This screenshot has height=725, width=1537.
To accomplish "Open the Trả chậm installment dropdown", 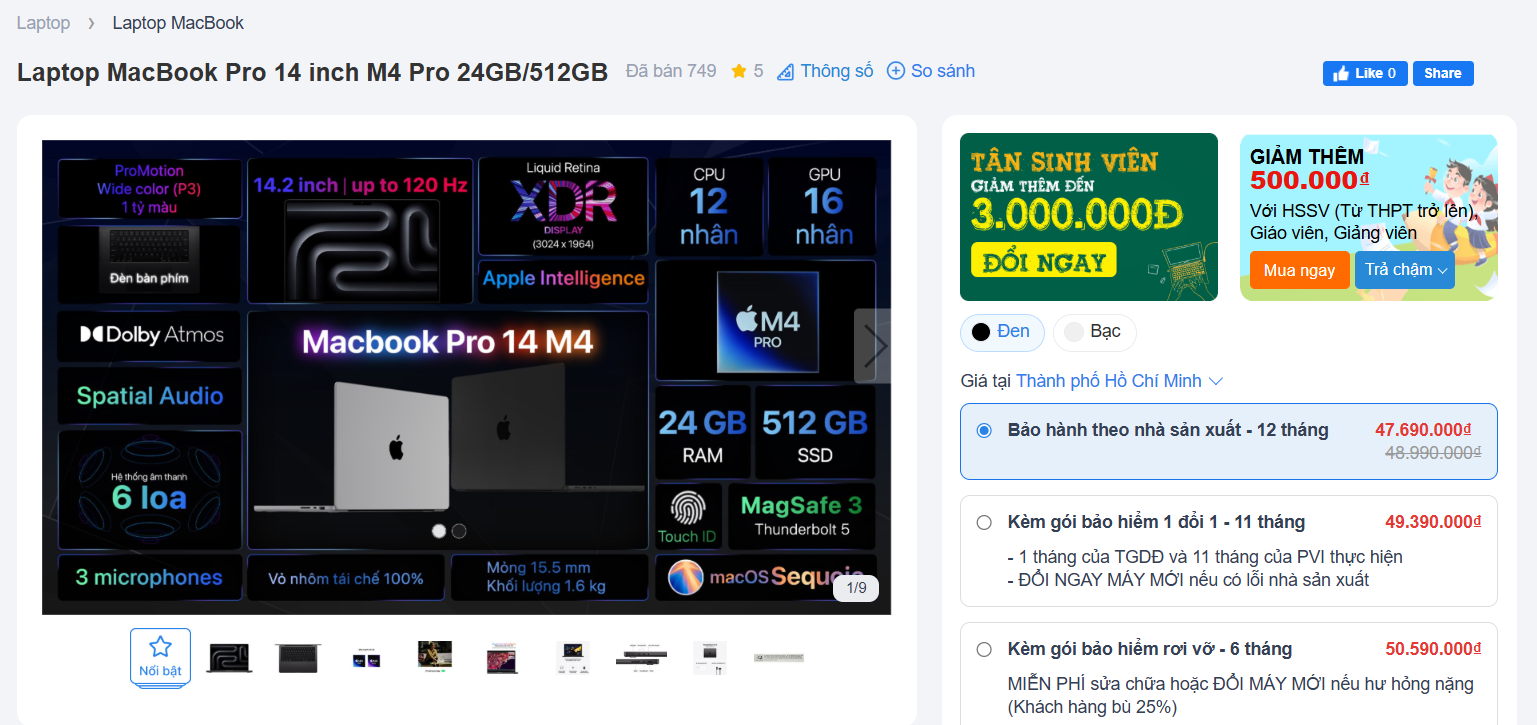I will 1404,270.
